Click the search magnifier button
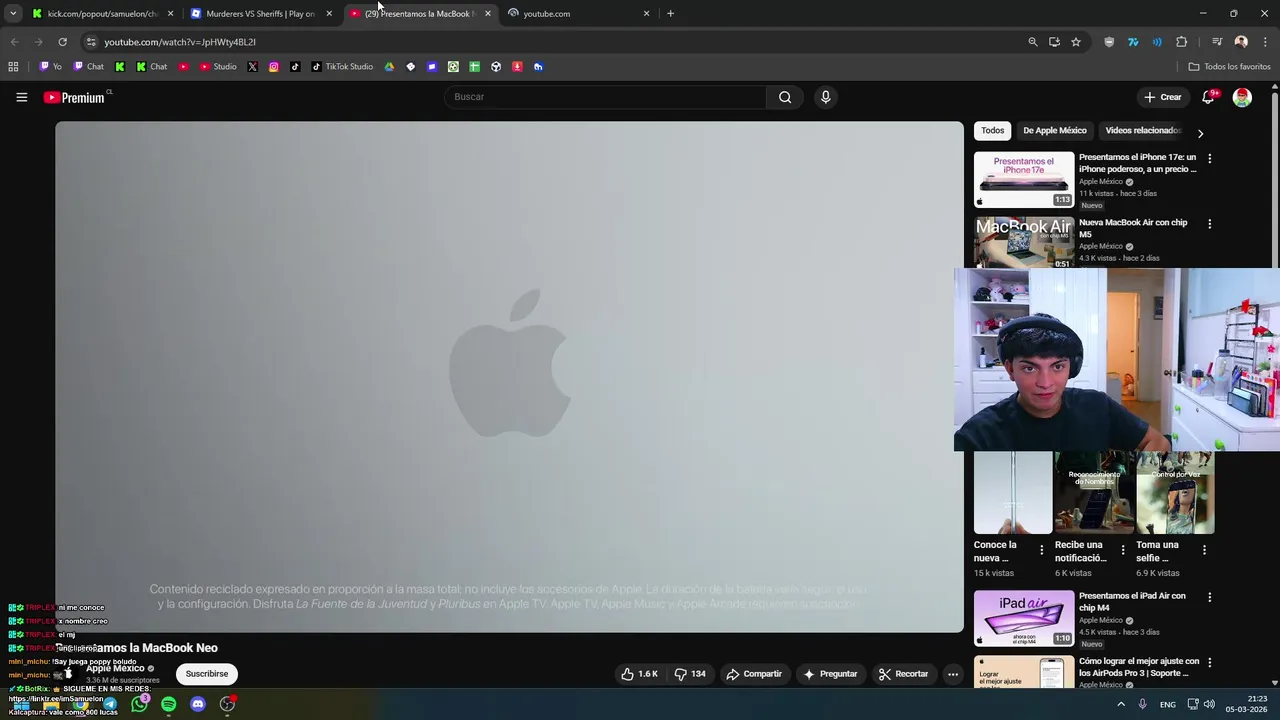Image resolution: width=1280 pixels, height=720 pixels. [785, 97]
